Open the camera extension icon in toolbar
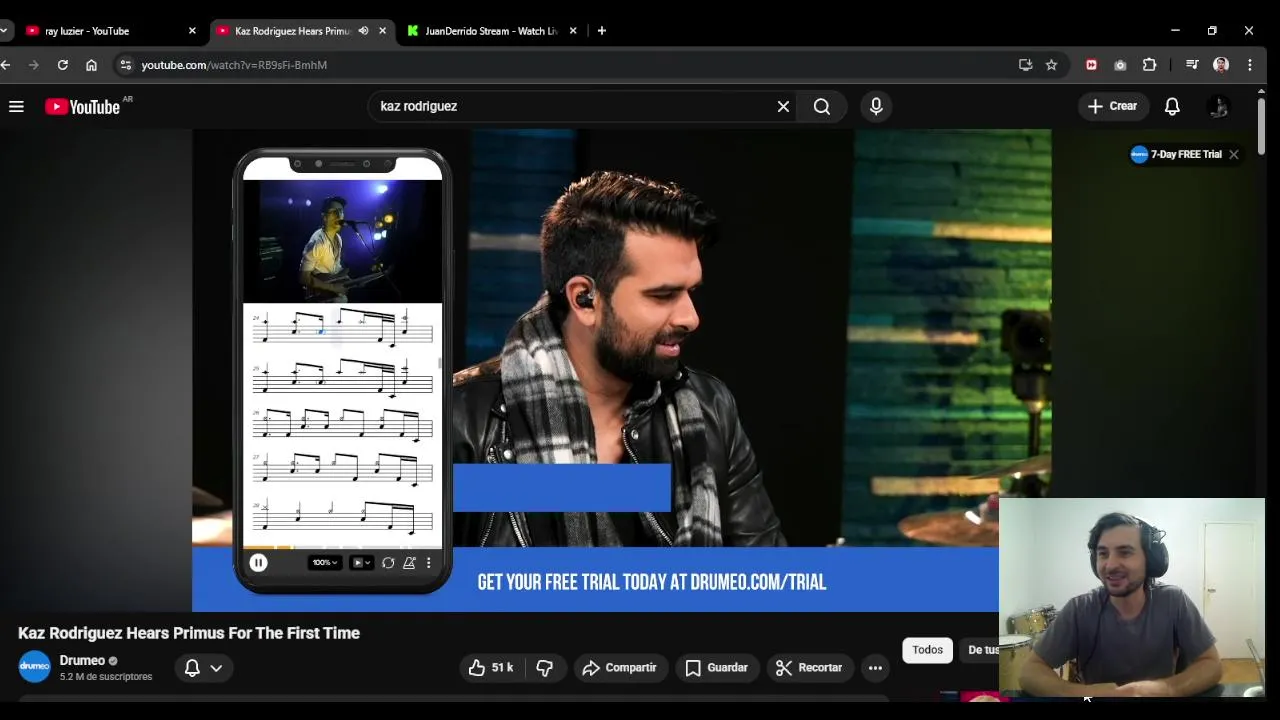This screenshot has width=1280, height=720. [x=1120, y=65]
